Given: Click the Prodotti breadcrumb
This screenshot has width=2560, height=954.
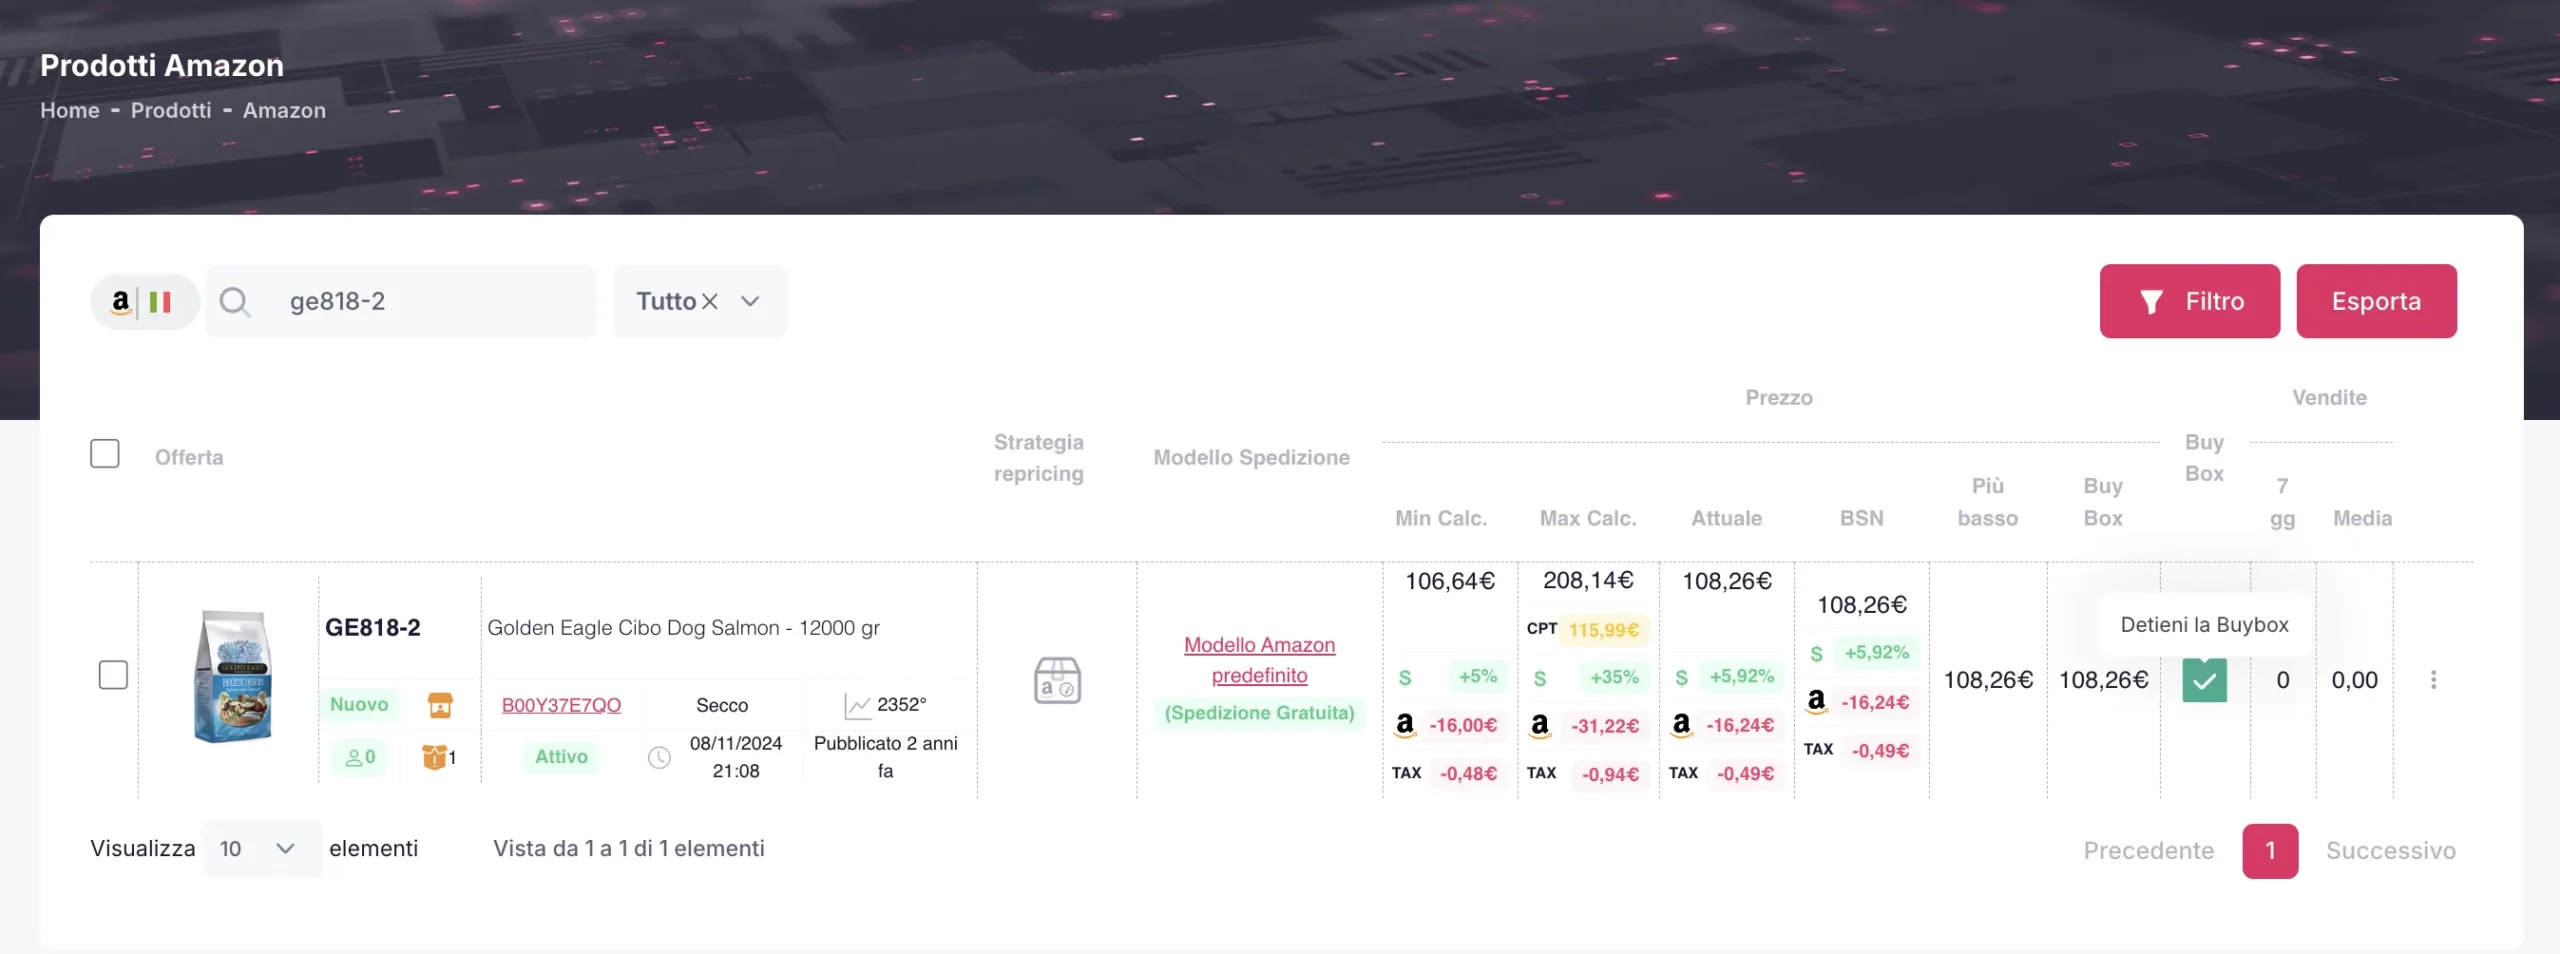Looking at the screenshot, I should [x=171, y=110].
